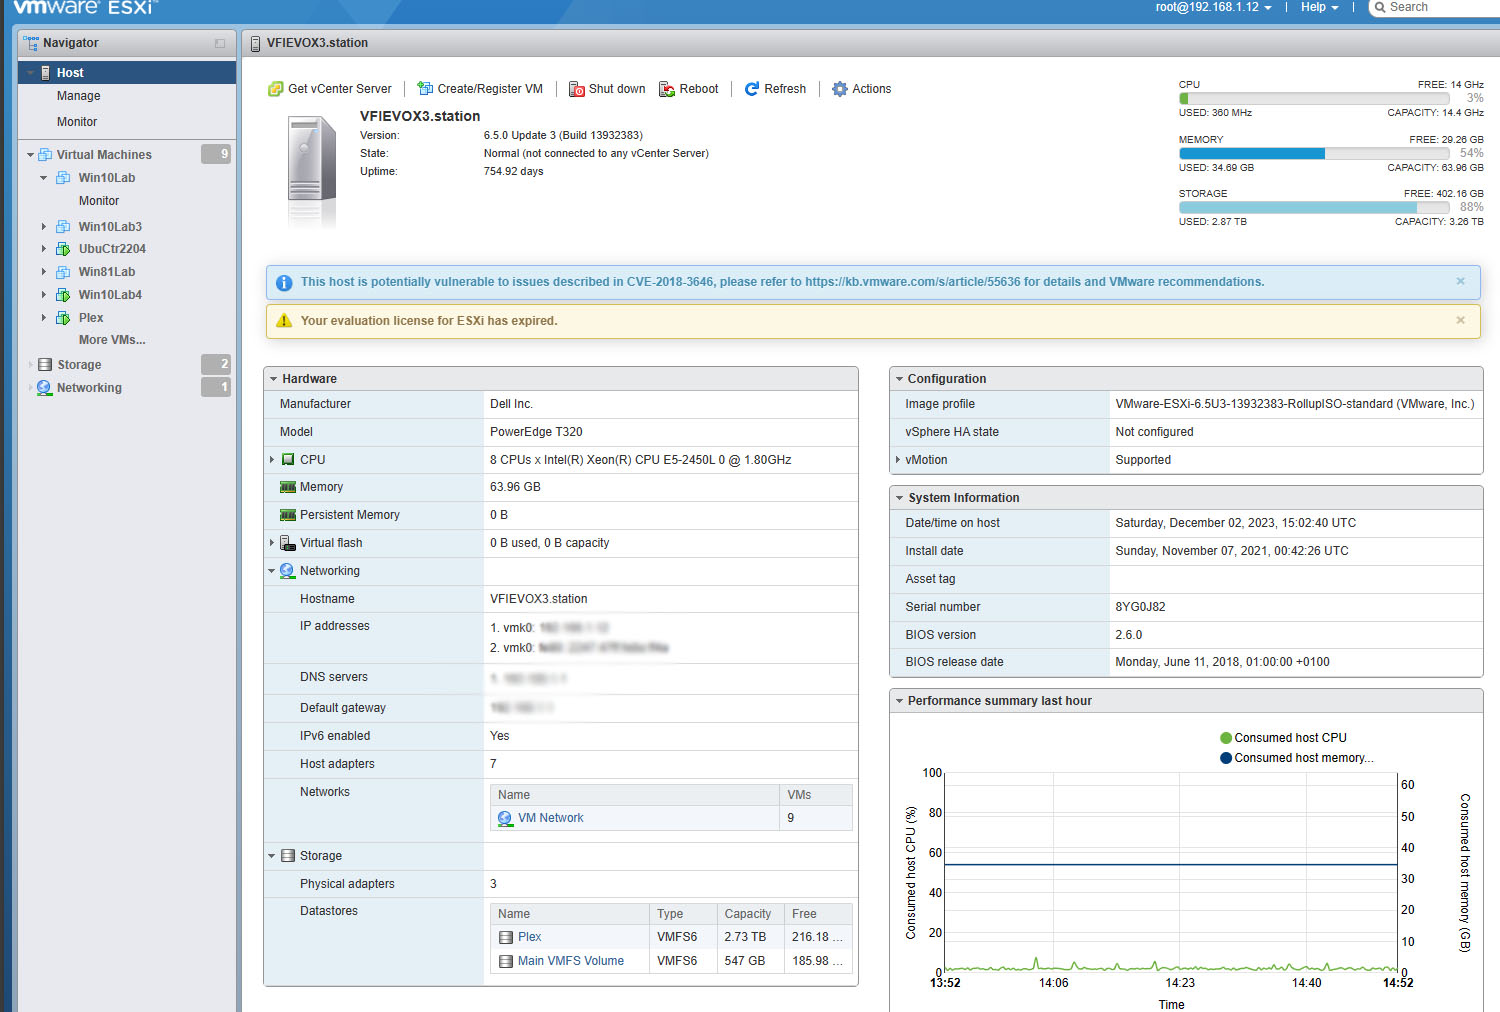
Task: Expand the CPU hardware details row
Action: (x=272, y=460)
